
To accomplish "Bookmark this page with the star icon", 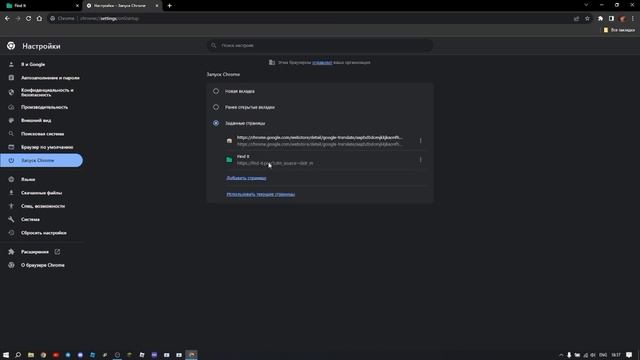I will [587, 18].
